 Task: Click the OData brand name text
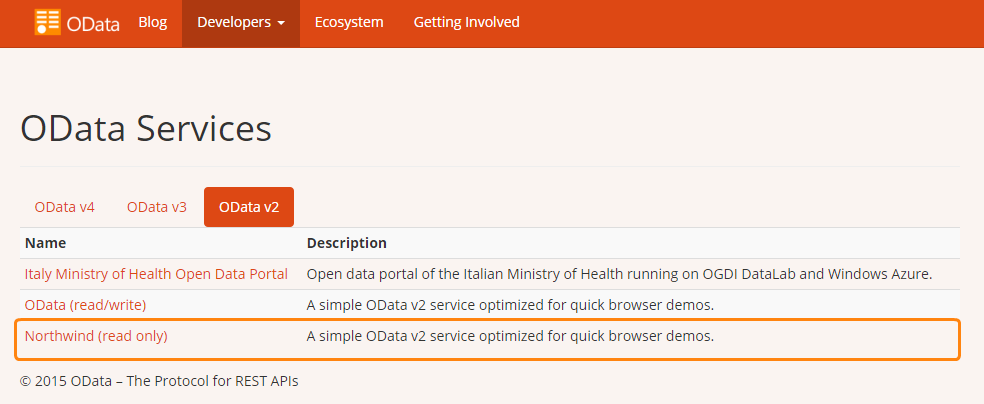click(x=93, y=24)
